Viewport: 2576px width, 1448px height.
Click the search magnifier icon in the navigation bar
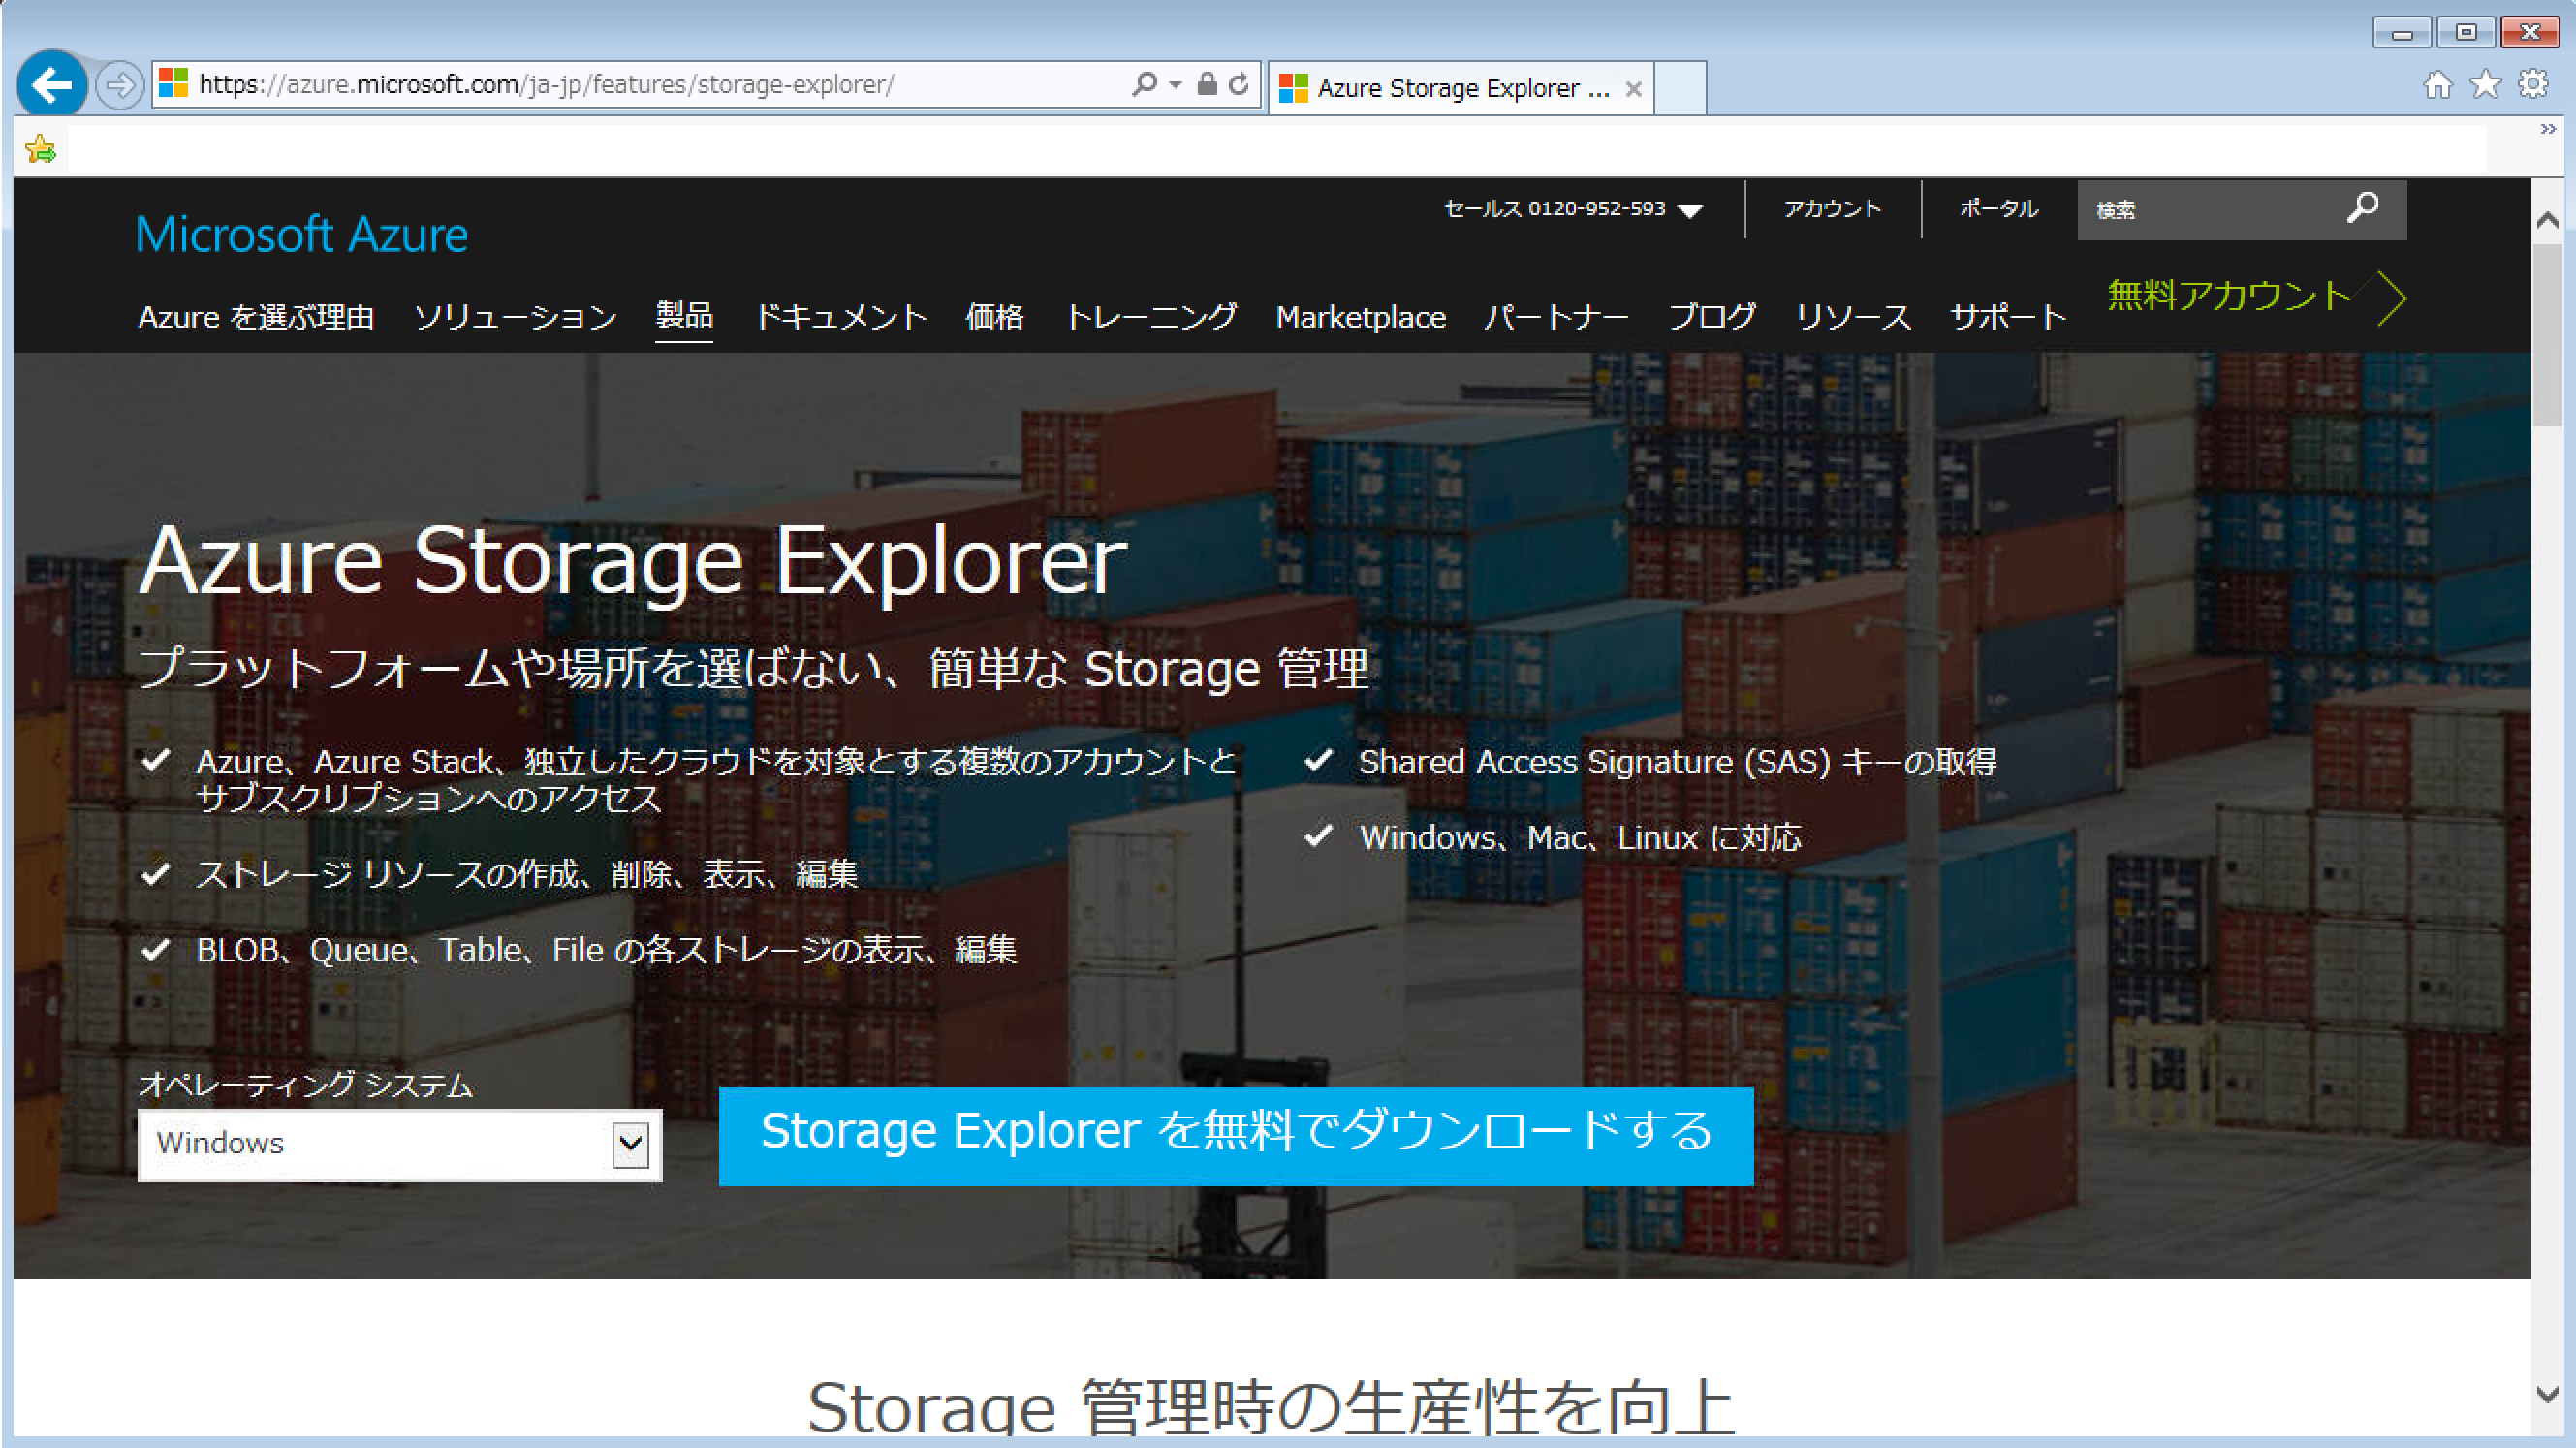coord(2365,209)
